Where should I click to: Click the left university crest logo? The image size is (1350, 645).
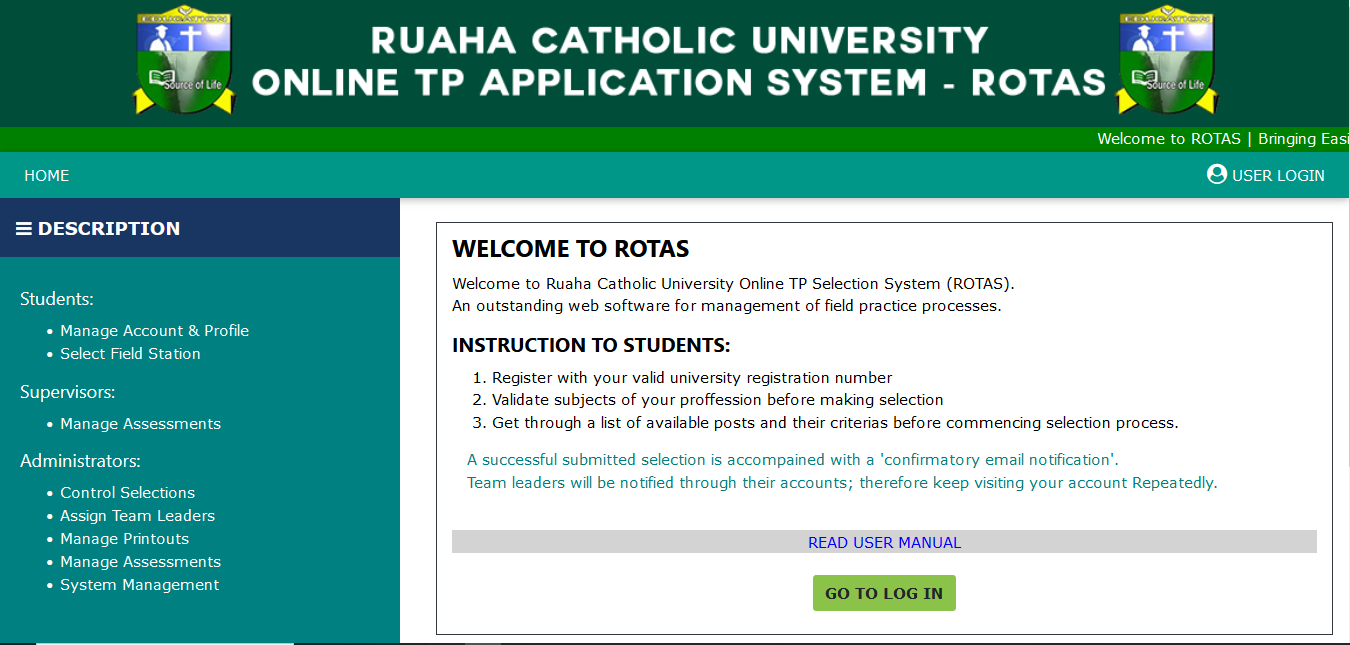[184, 62]
